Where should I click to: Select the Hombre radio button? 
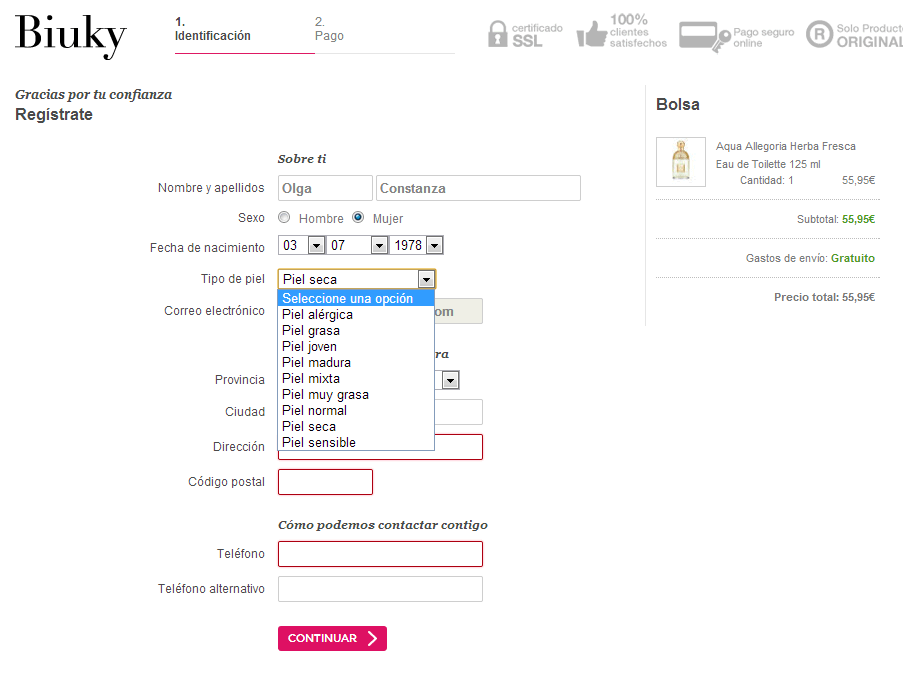(284, 218)
